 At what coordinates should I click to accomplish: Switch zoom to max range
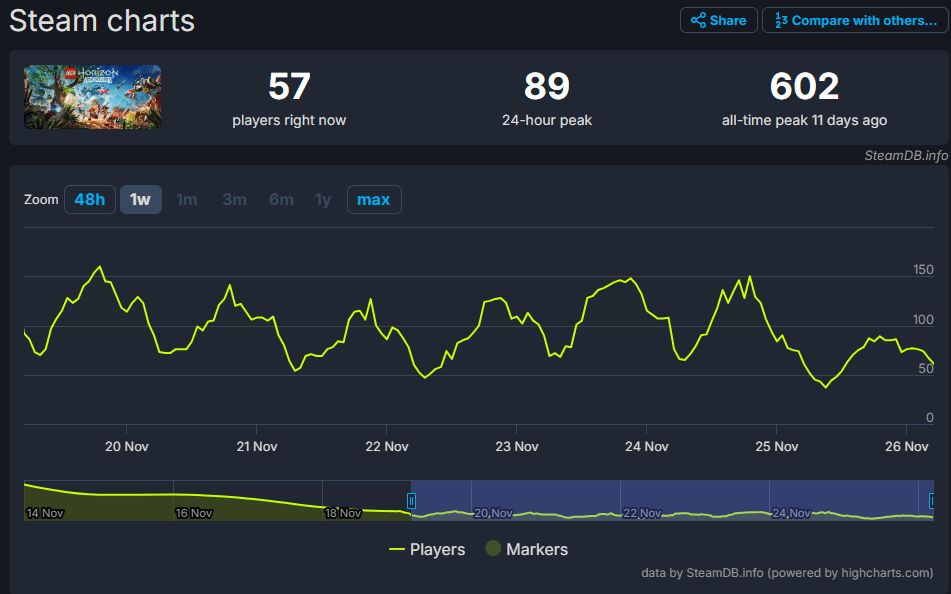tap(374, 199)
